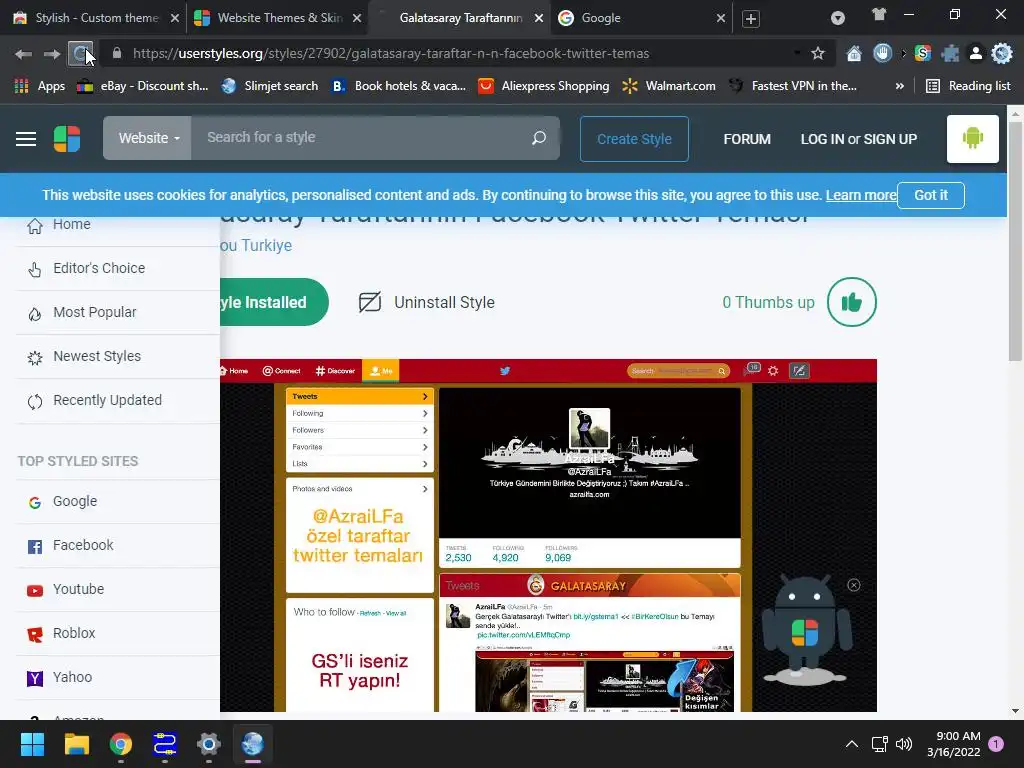Click the Create Style button
The image size is (1024, 768).
point(634,139)
